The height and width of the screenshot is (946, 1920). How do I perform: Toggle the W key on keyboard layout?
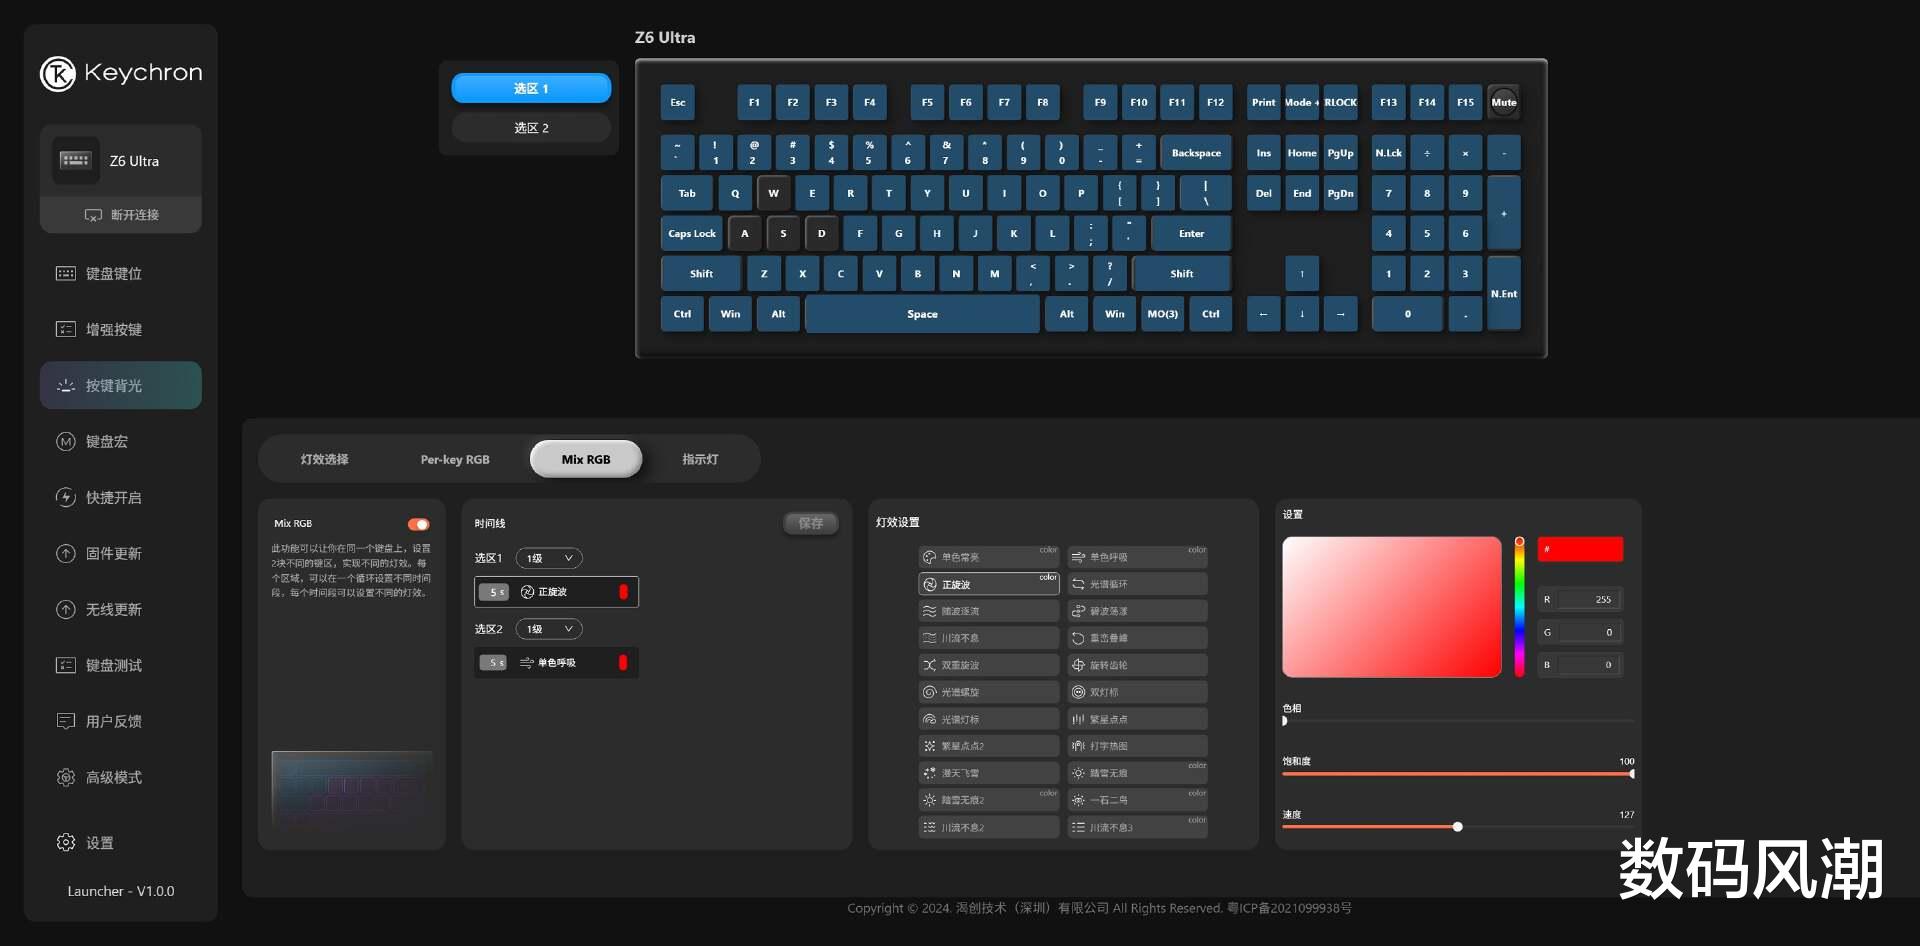pos(773,193)
